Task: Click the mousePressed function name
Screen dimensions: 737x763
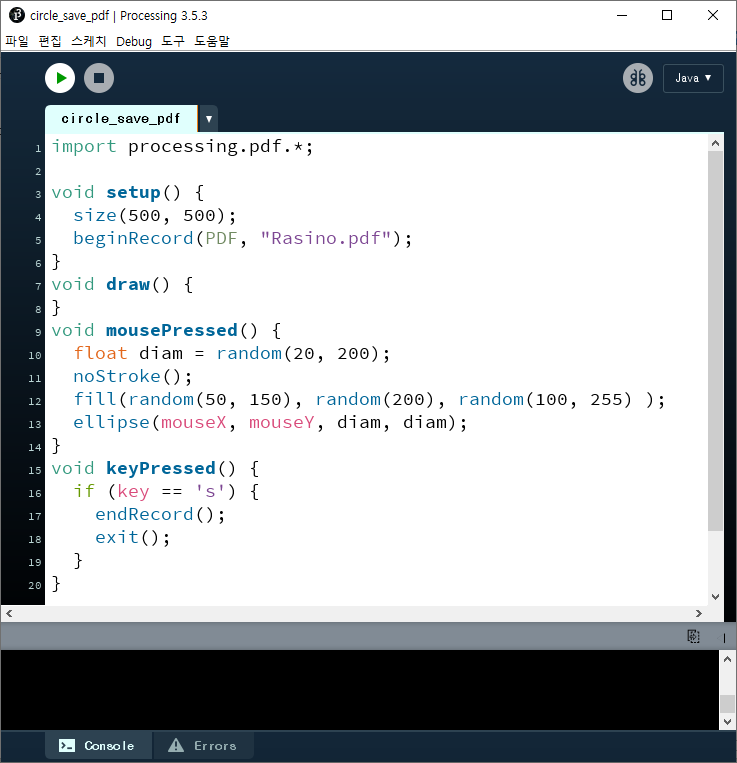Action: [x=172, y=330]
